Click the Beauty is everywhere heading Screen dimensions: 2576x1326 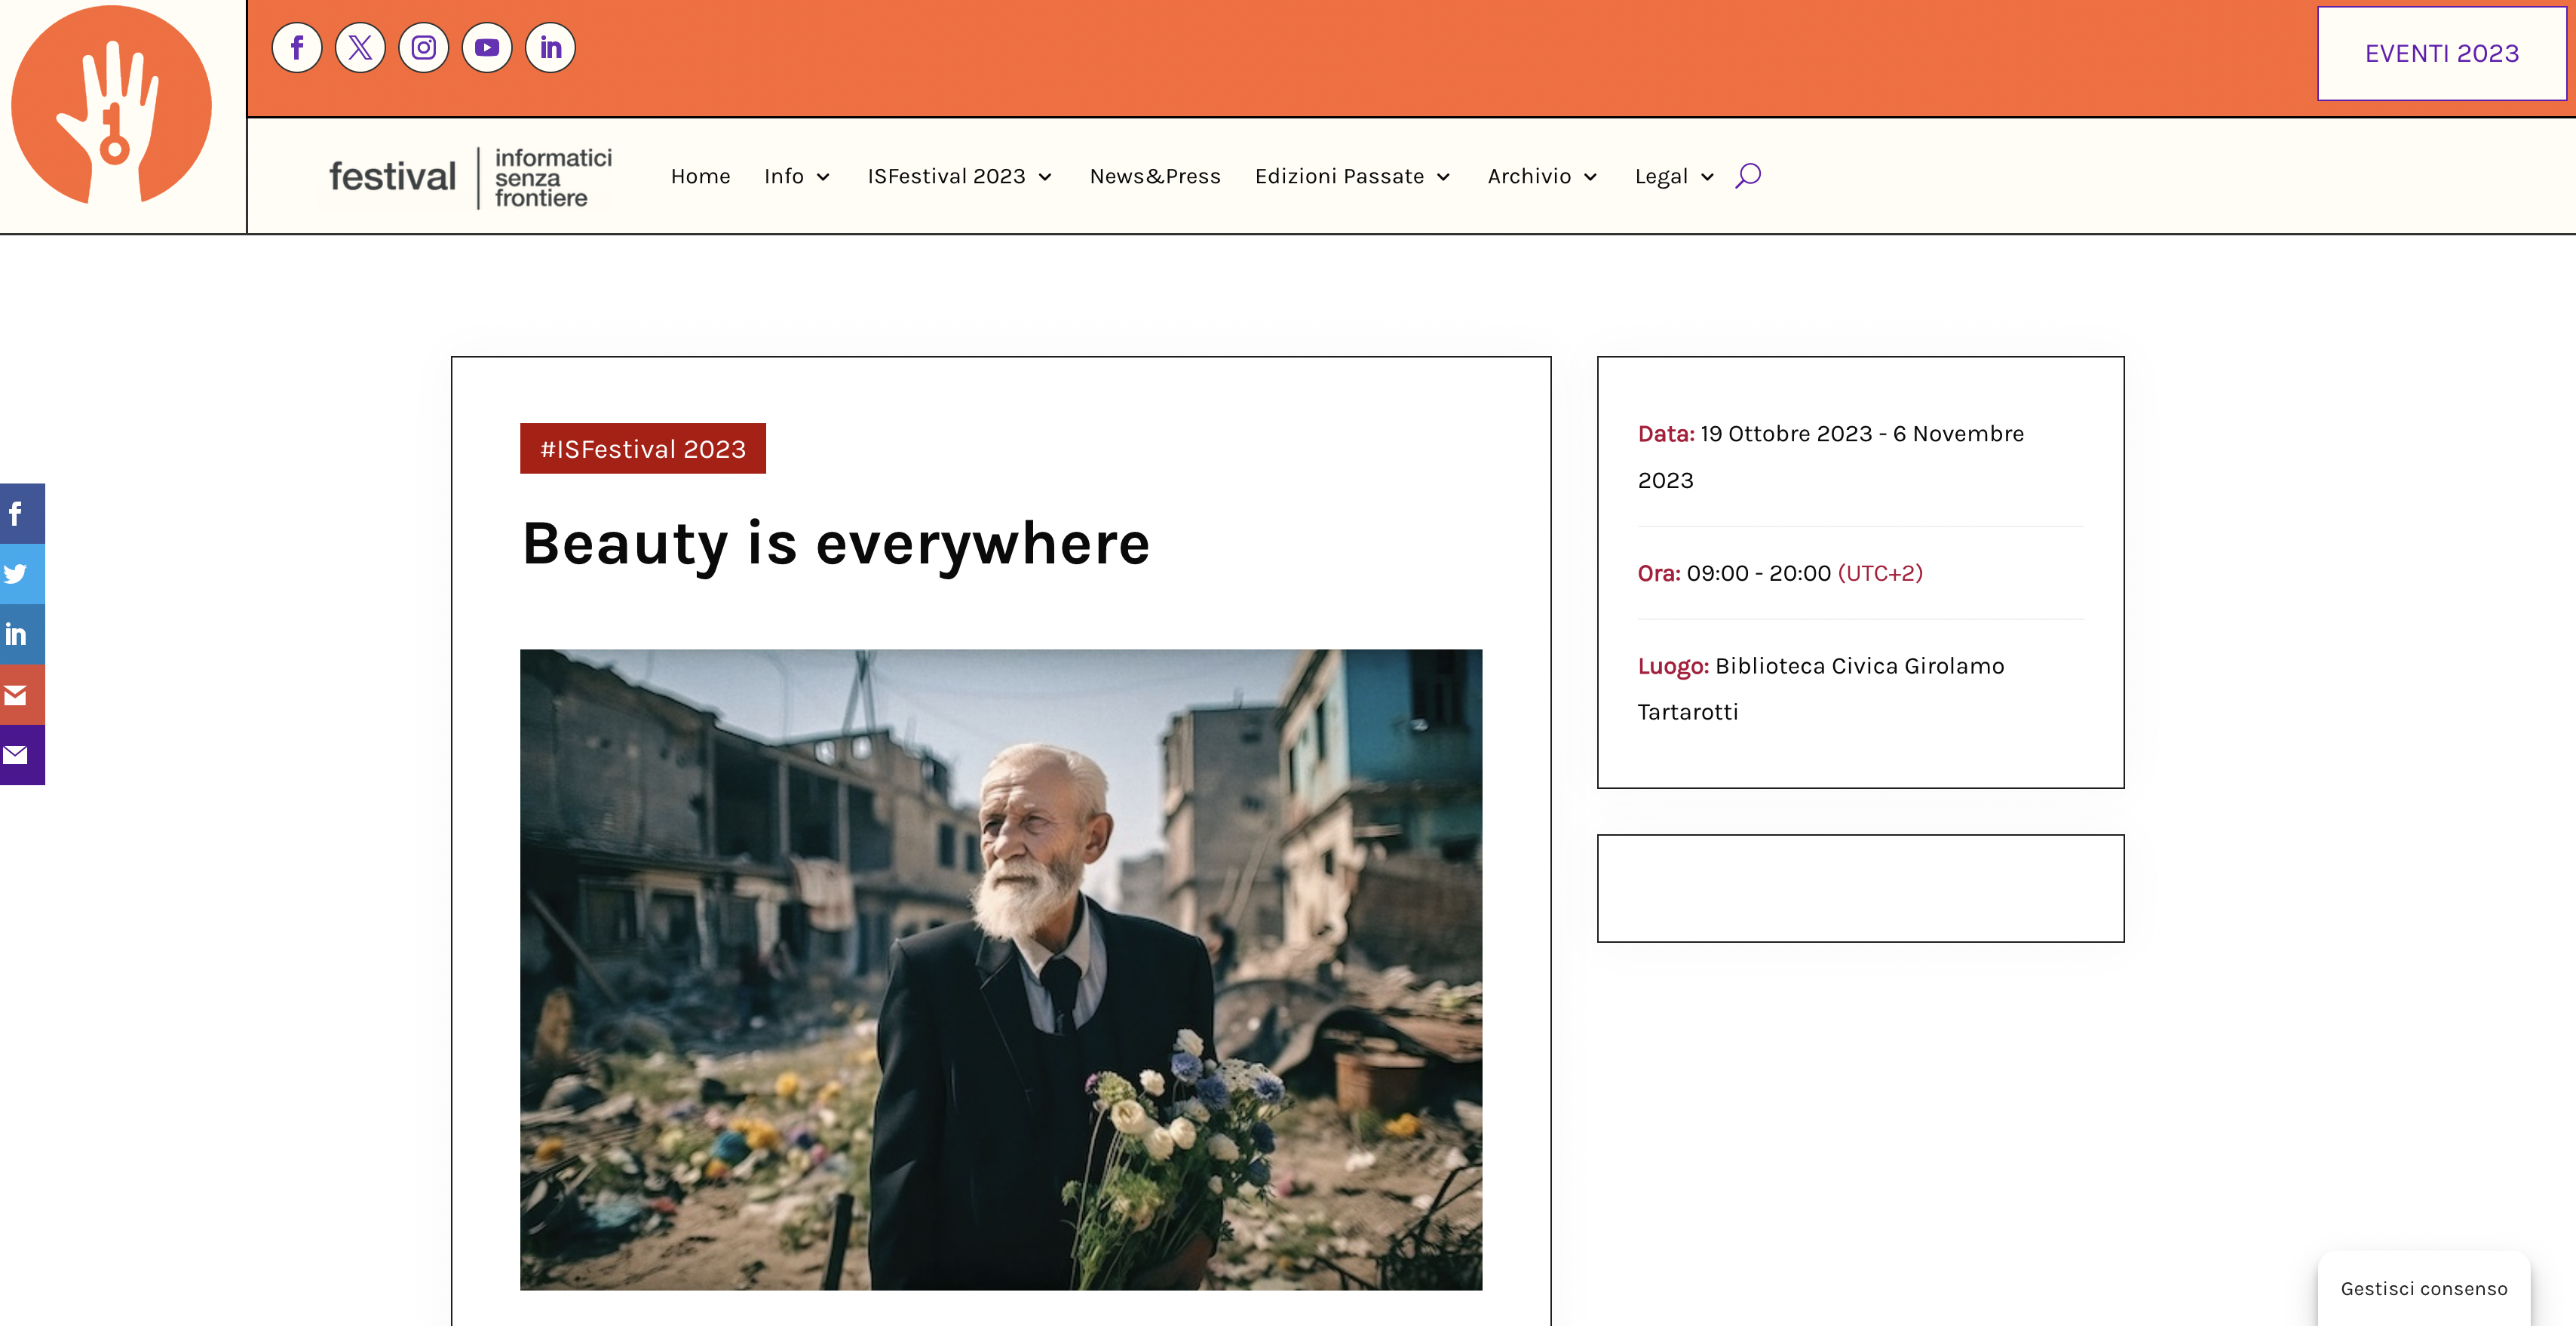point(836,544)
